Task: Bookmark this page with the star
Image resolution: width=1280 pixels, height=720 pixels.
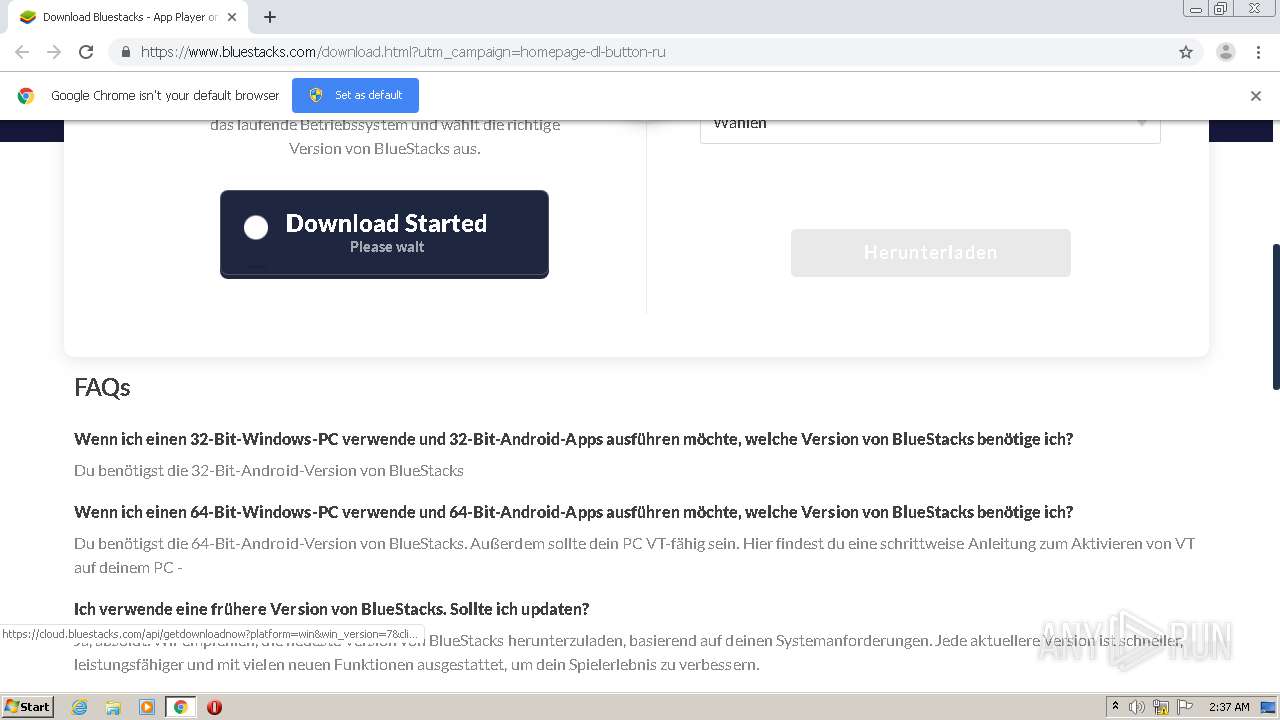Action: [x=1186, y=52]
